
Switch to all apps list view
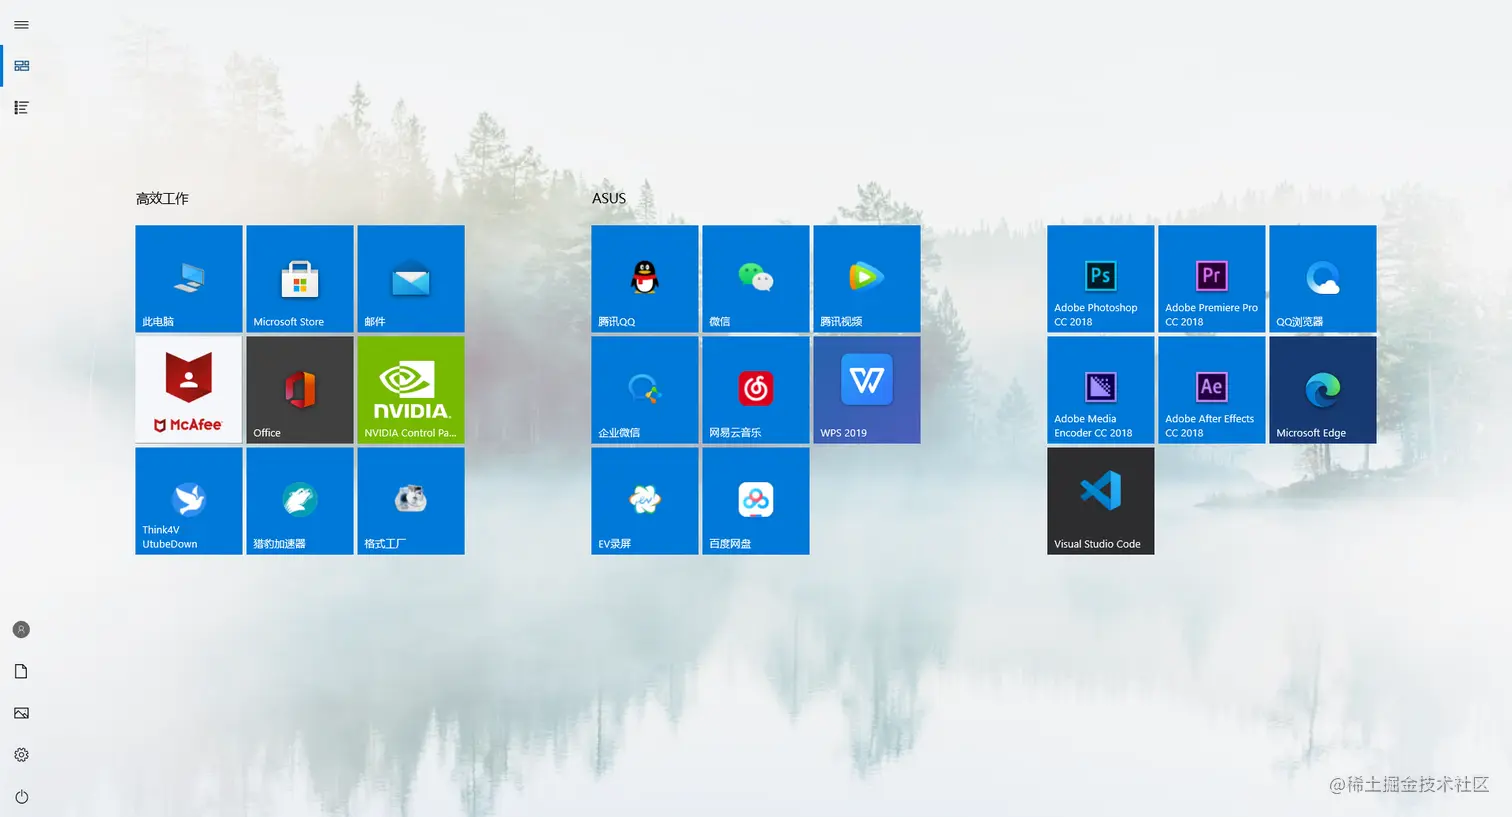click(21, 107)
